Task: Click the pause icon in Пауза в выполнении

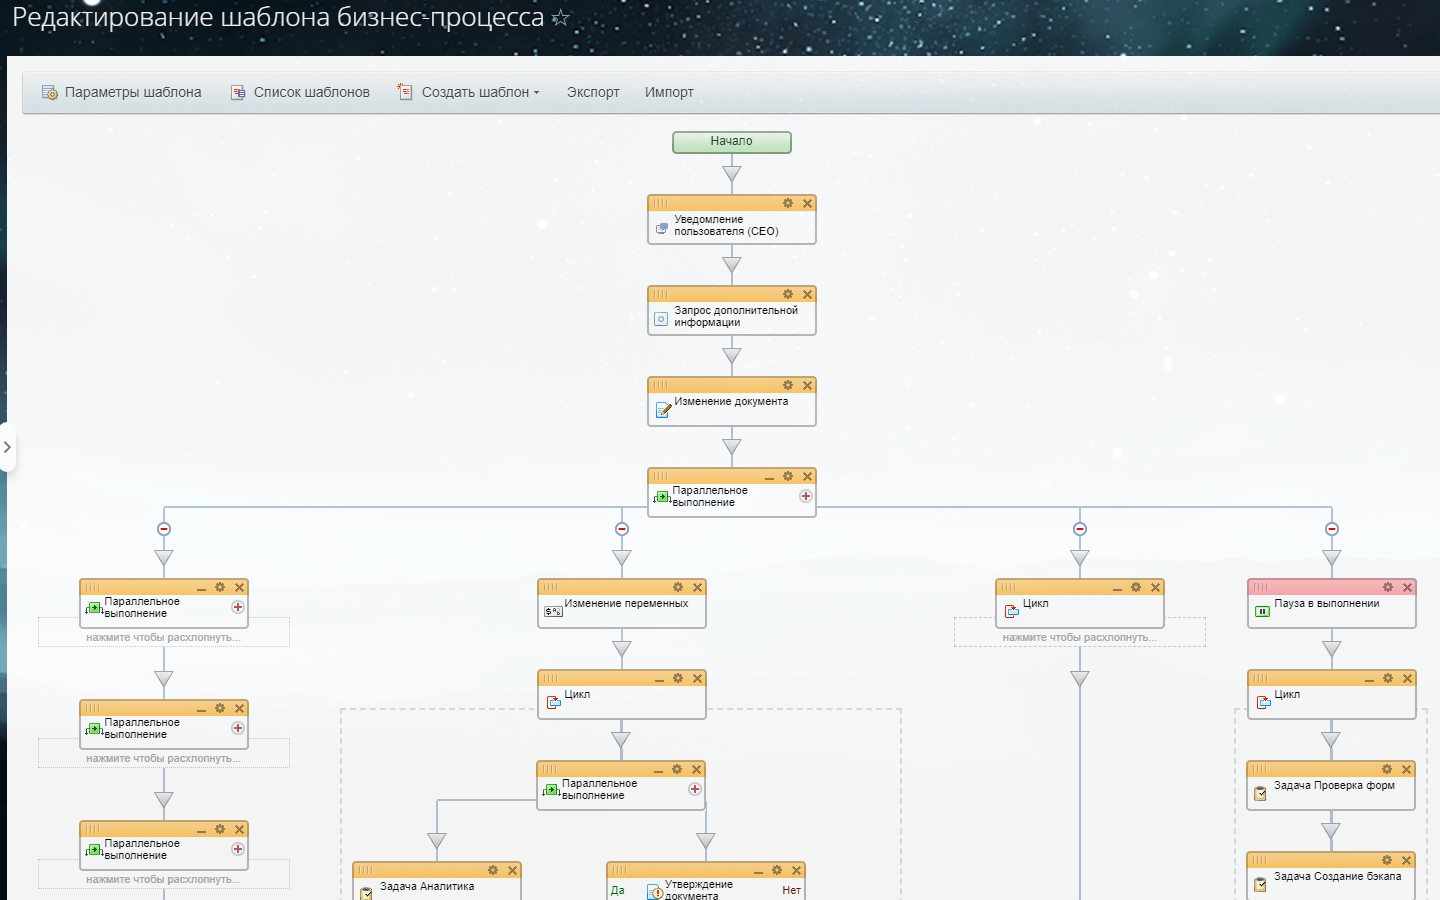Action: tap(1261, 612)
